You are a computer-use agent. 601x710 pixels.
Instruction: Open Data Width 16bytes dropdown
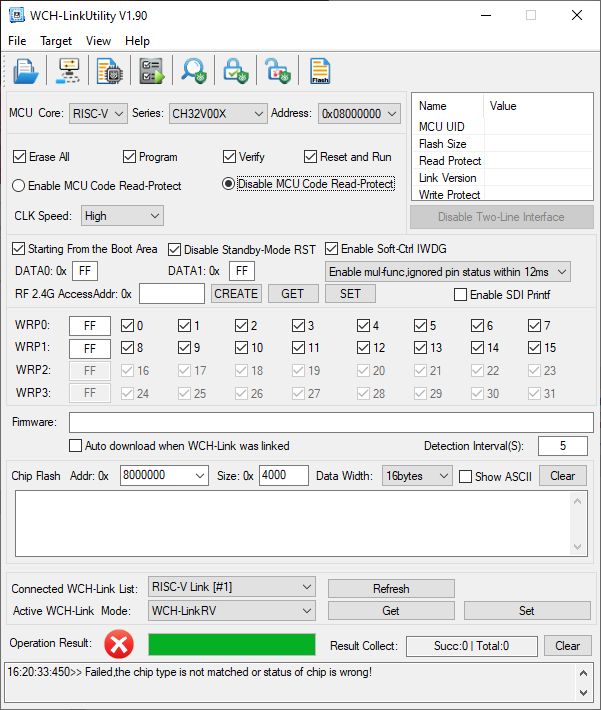click(417, 475)
